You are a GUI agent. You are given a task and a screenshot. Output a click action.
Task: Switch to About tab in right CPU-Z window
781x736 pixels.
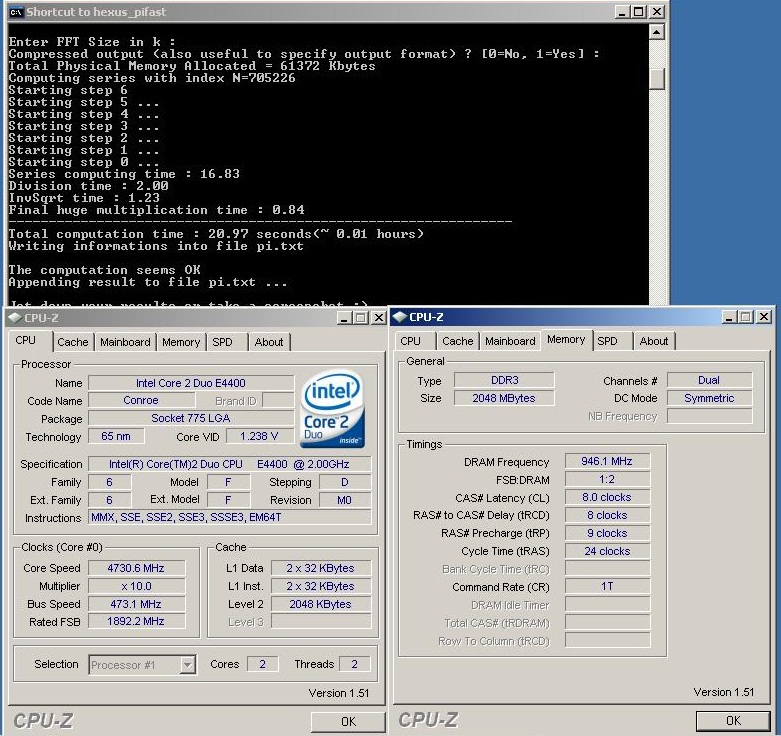tap(654, 341)
